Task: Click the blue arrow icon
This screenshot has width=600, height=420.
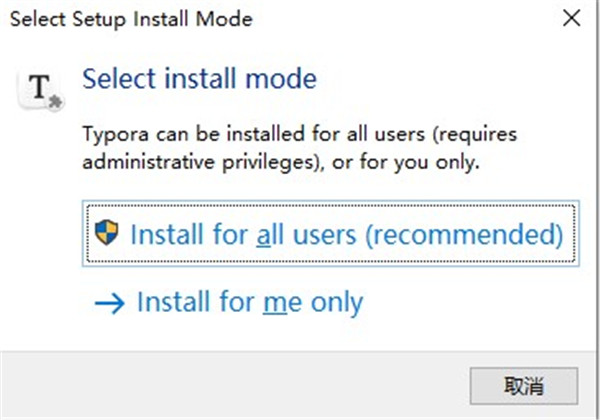Action: 108,301
